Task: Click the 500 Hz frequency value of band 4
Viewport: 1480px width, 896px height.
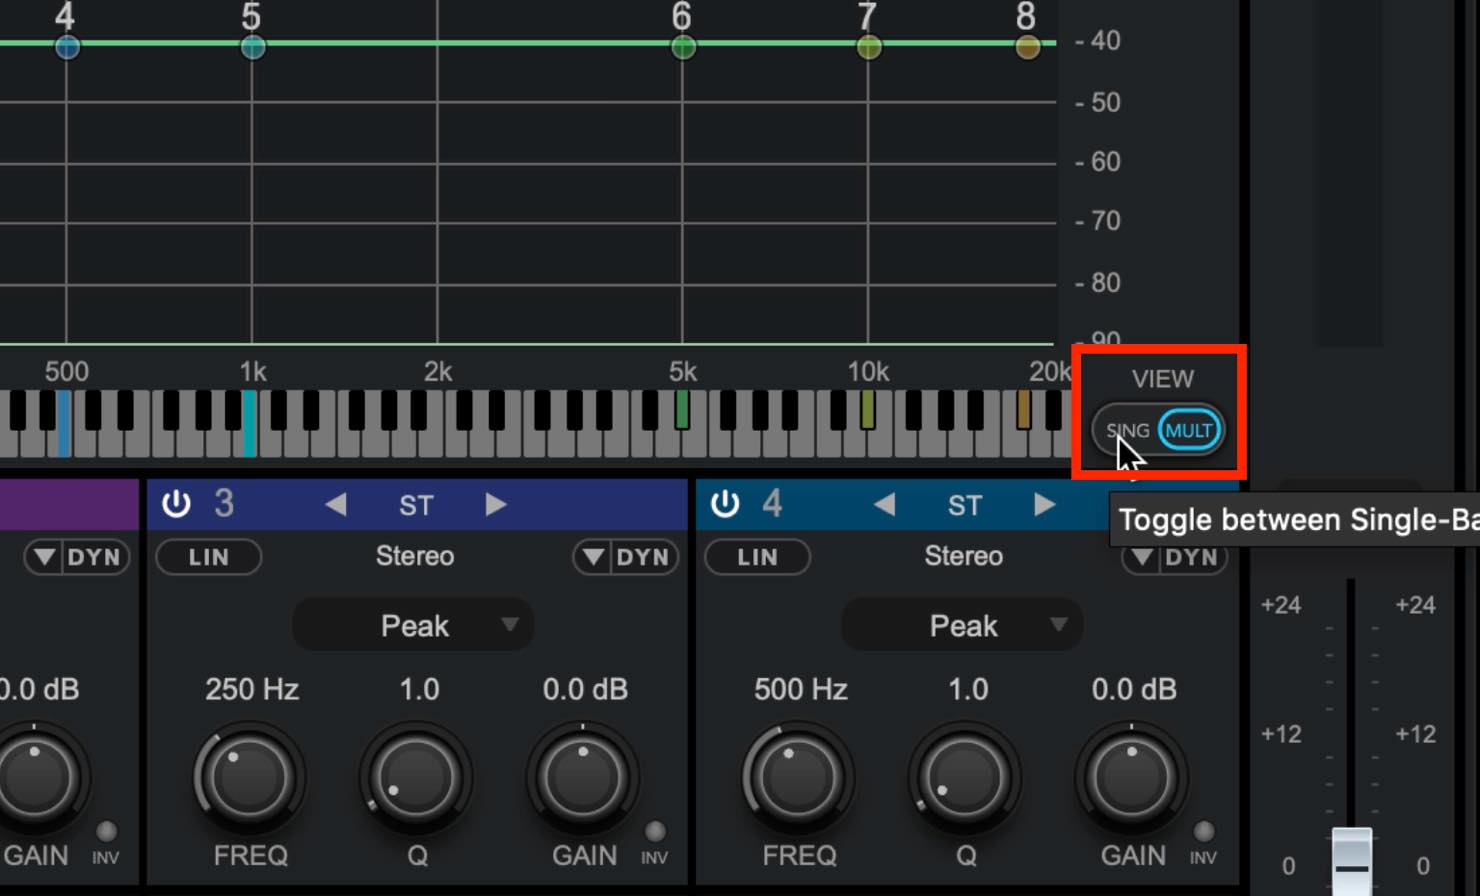Action: pos(800,689)
